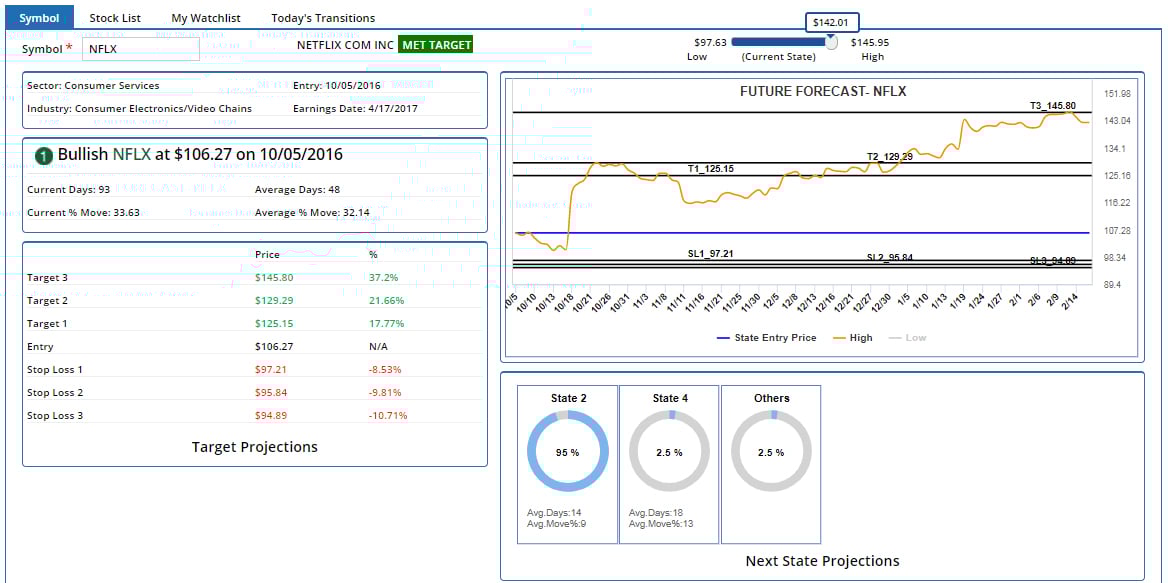Switch to the Symbol tab
The image size is (1170, 583).
click(x=39, y=18)
